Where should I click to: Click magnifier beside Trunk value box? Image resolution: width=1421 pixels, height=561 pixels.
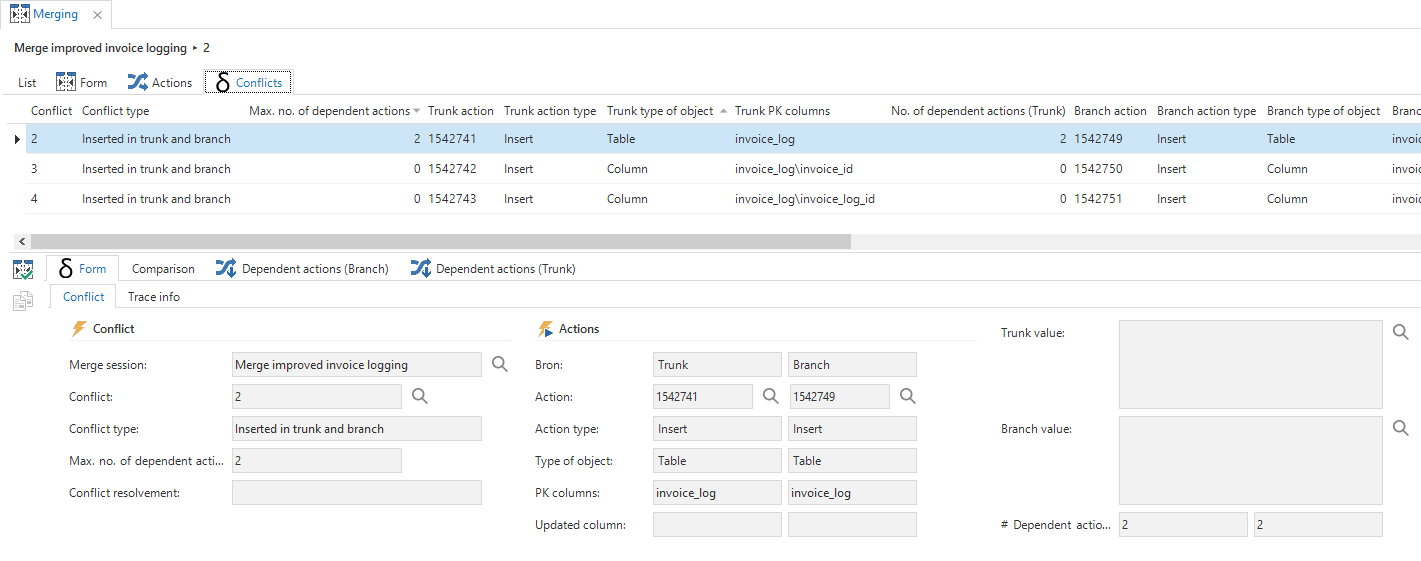(x=1401, y=333)
